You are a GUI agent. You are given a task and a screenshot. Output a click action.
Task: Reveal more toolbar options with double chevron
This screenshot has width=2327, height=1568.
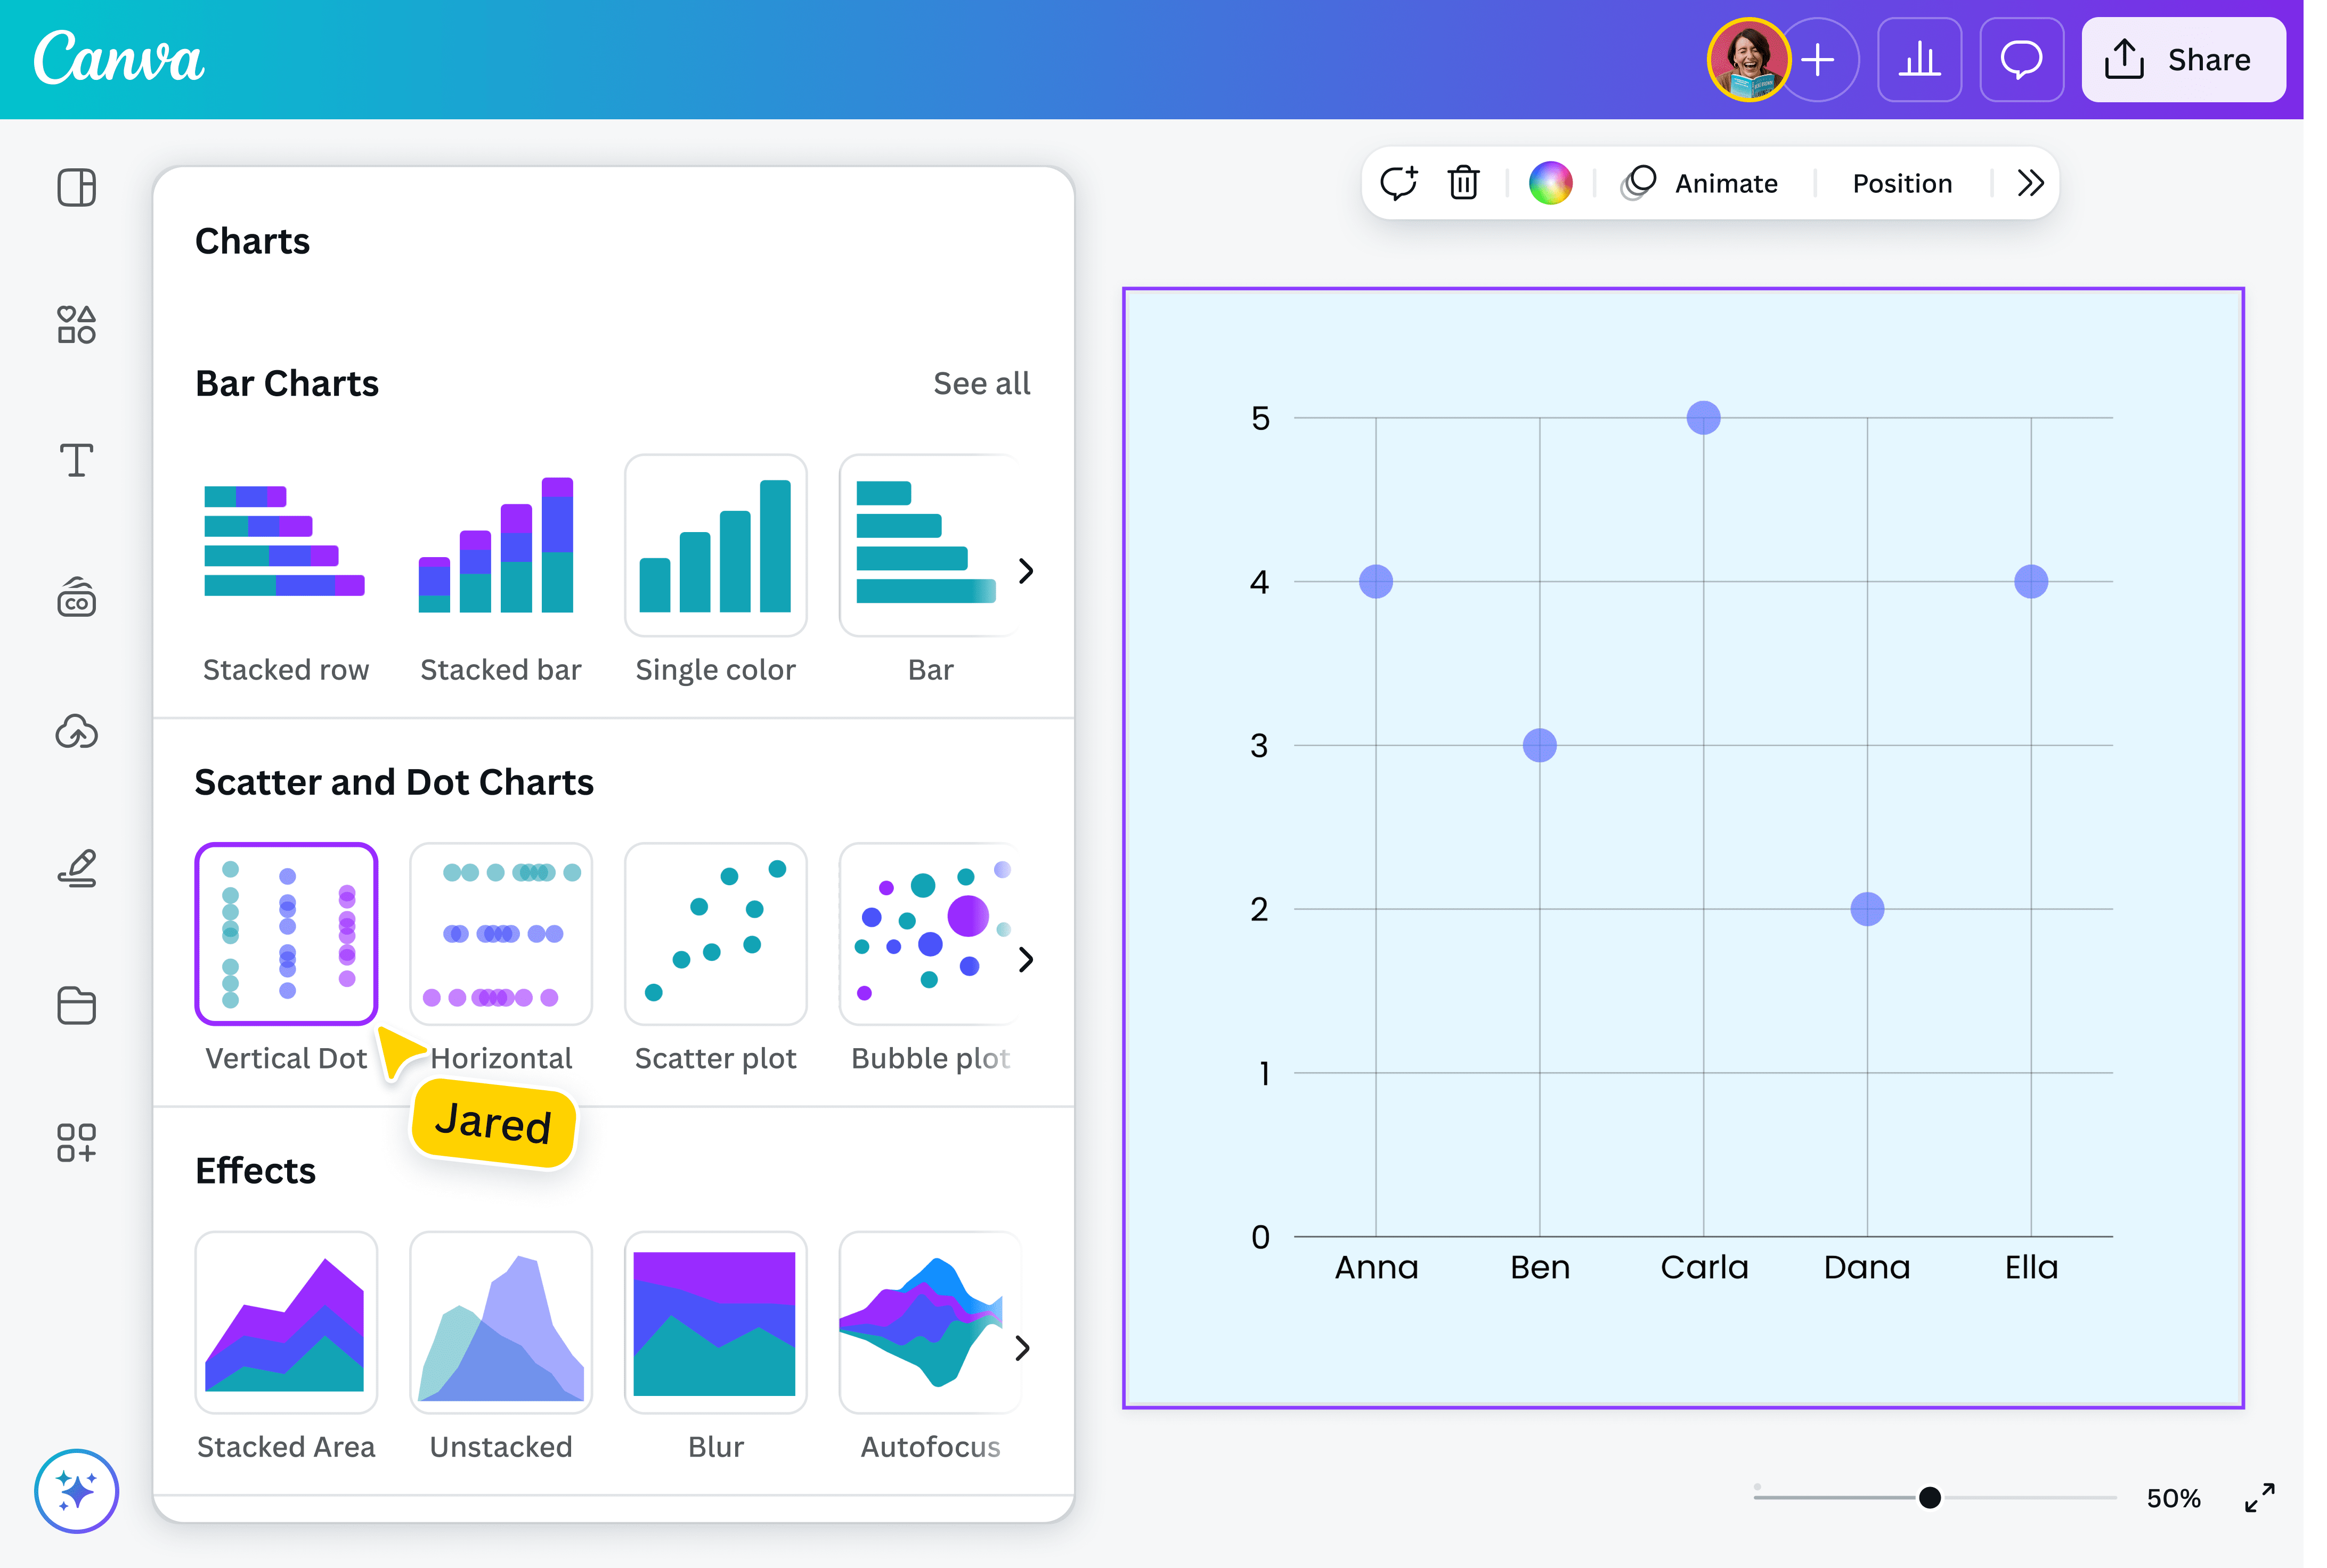(2029, 182)
